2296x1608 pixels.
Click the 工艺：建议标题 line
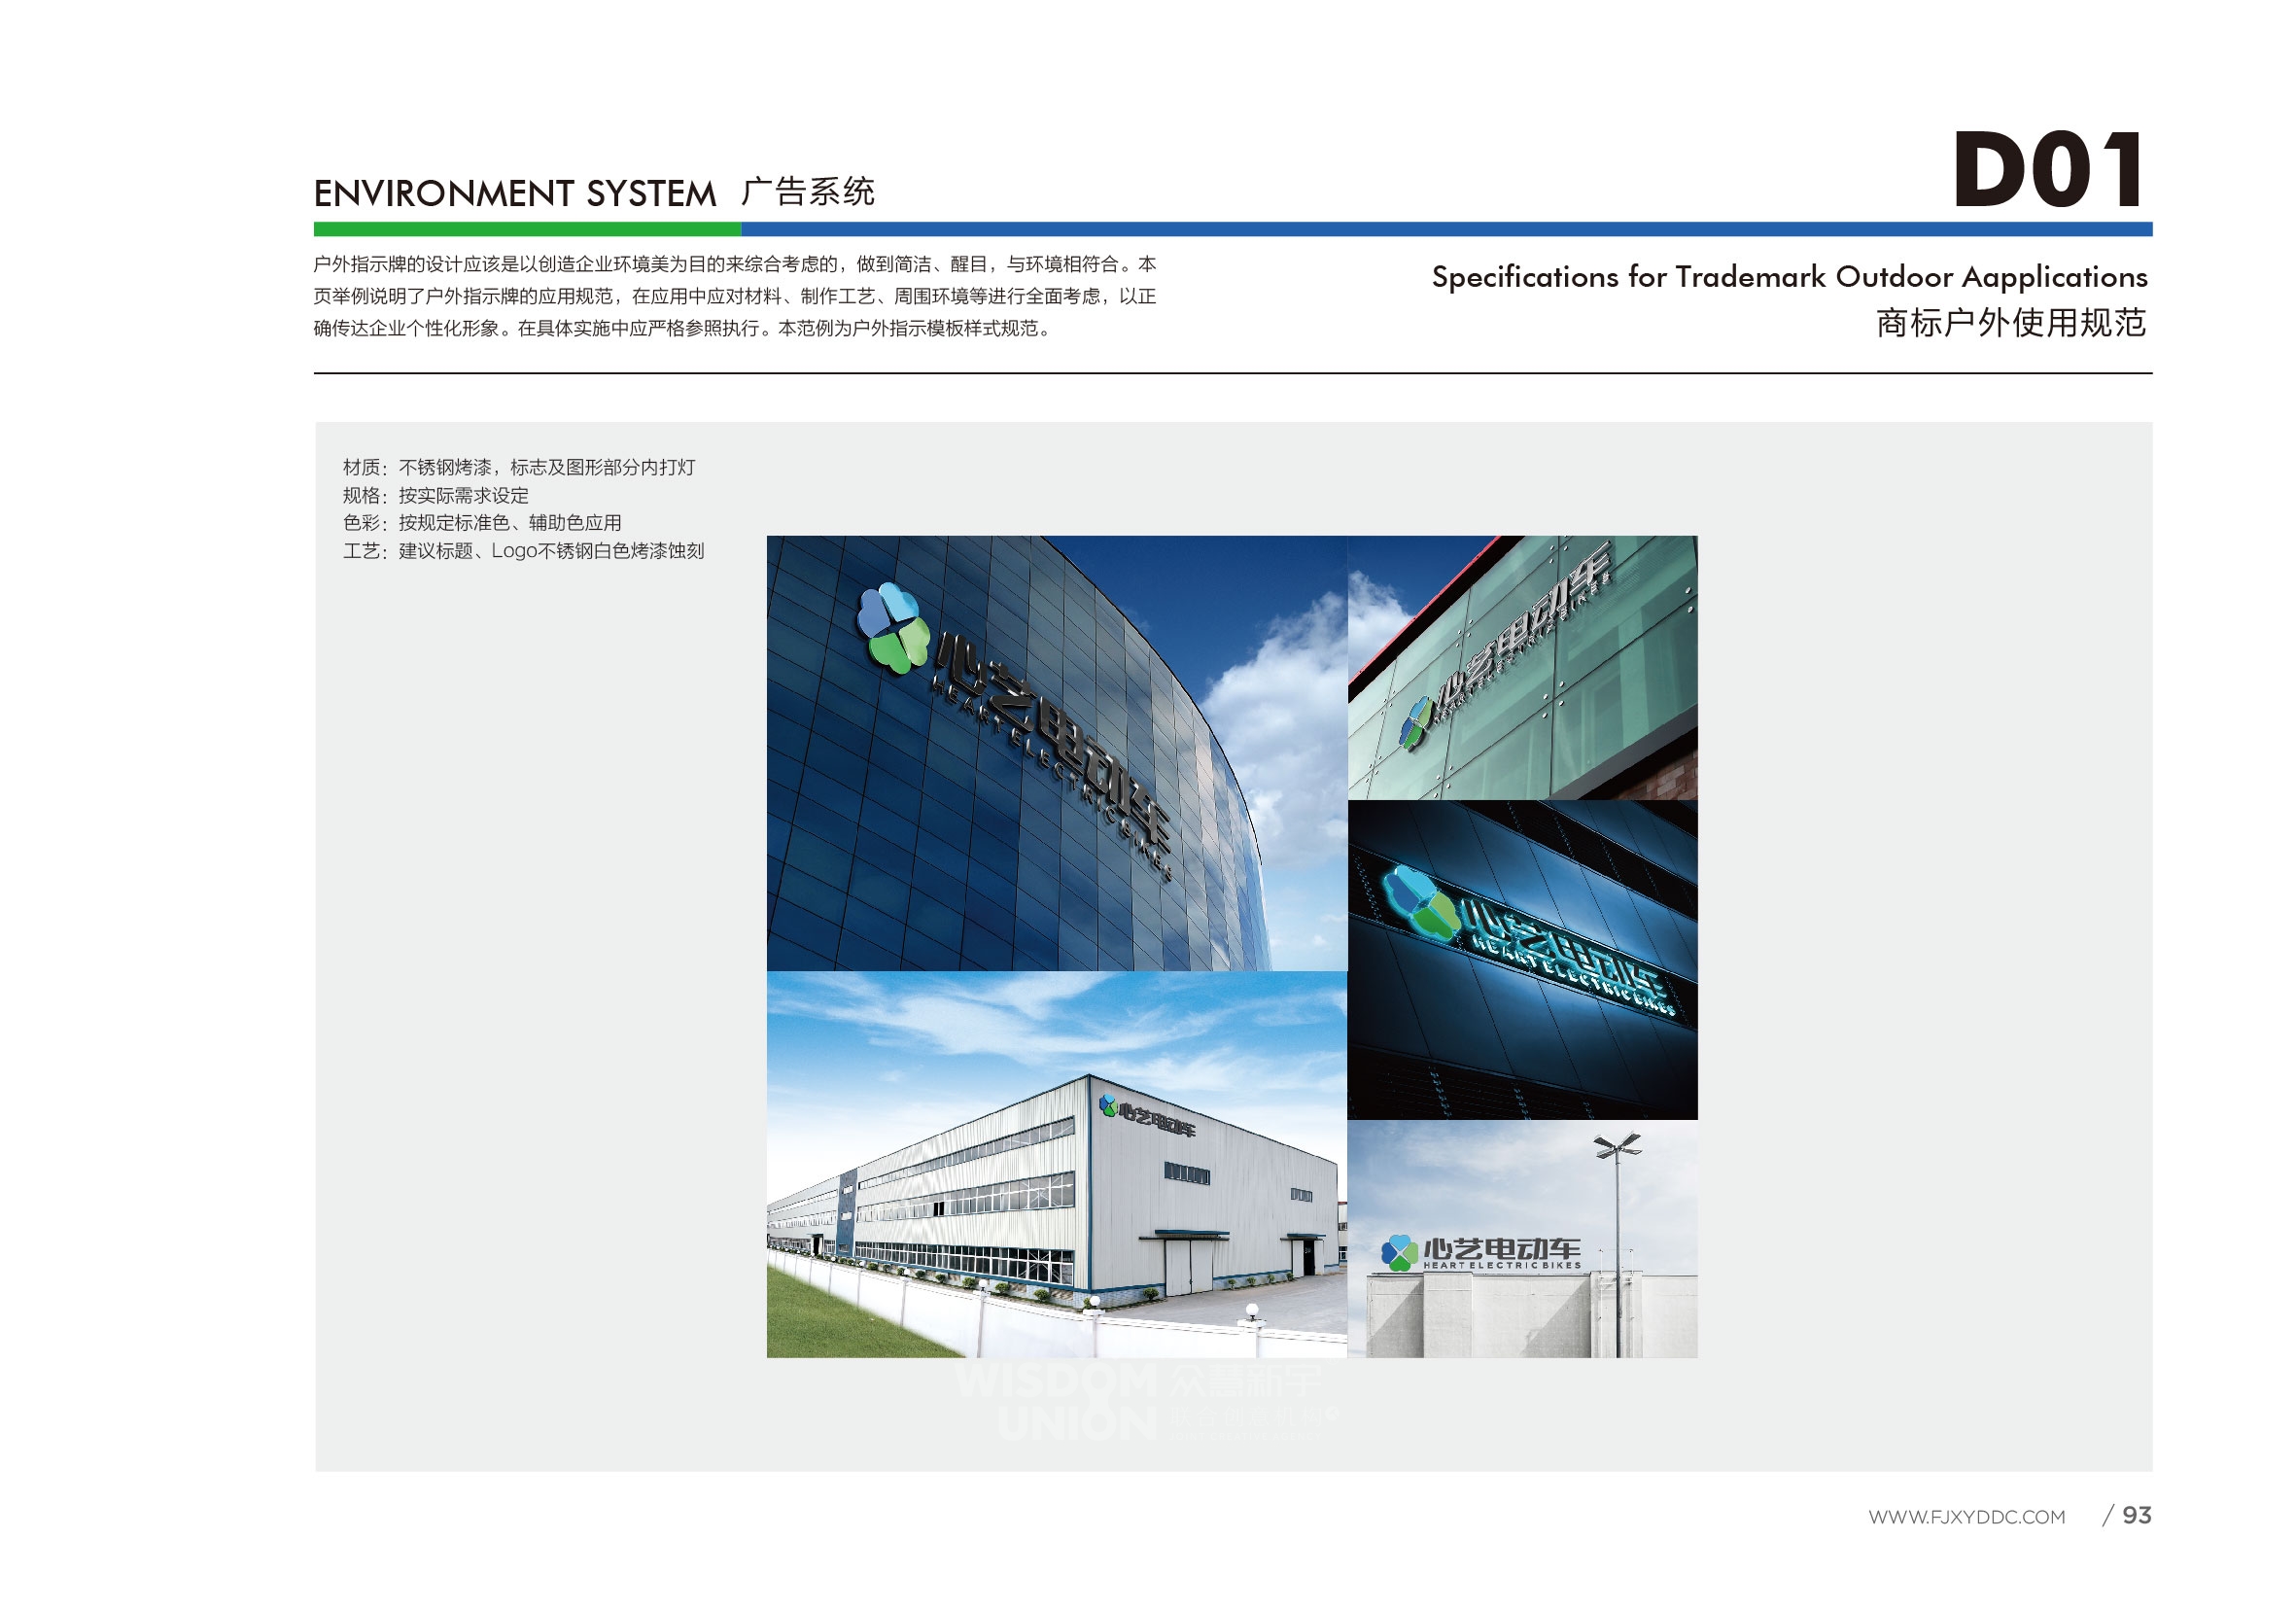523,550
